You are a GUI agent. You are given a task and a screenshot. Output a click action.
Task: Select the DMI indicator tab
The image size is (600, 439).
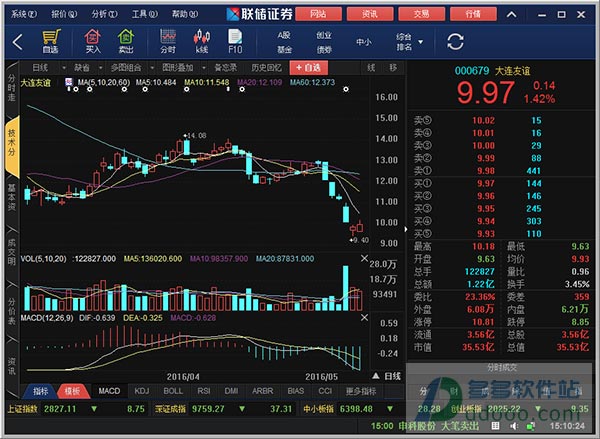tap(231, 391)
